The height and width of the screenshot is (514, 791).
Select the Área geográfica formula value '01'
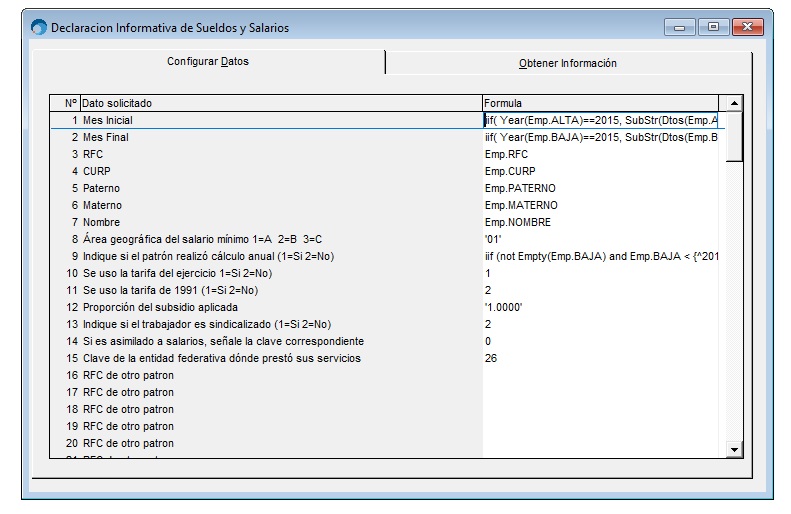pyautogui.click(x=494, y=239)
